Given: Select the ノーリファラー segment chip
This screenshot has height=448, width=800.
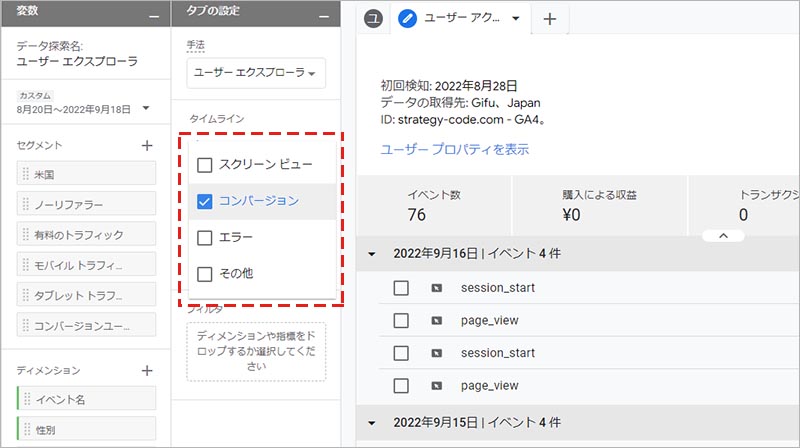Looking at the screenshot, I should click(x=86, y=204).
